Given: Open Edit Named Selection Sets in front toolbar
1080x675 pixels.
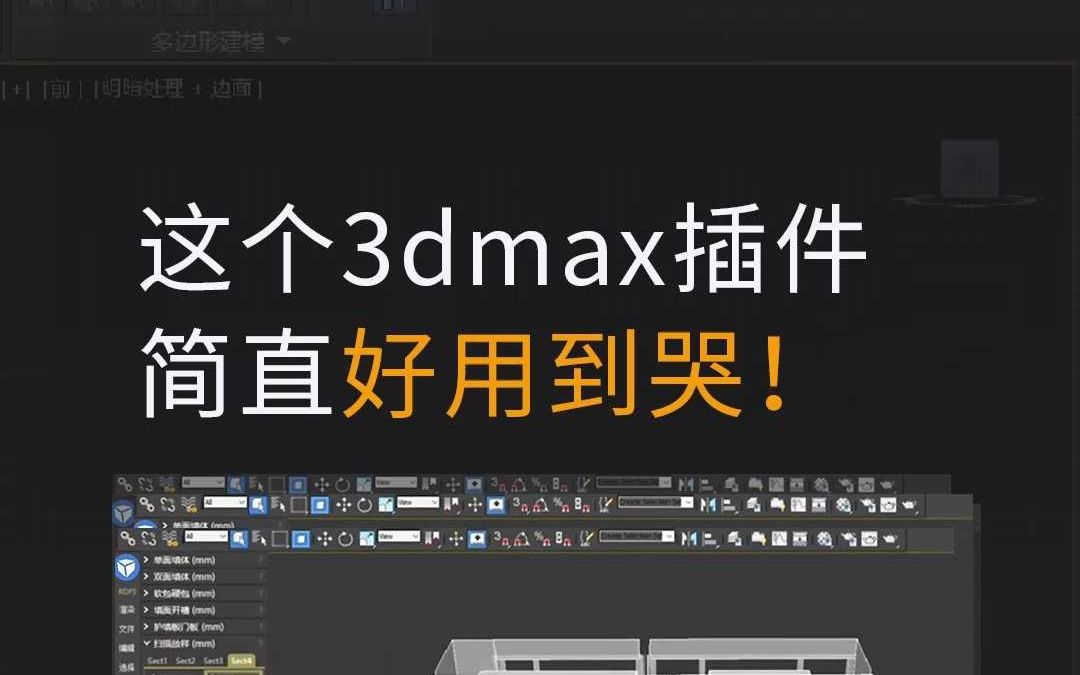Looking at the screenshot, I should coord(585,539).
